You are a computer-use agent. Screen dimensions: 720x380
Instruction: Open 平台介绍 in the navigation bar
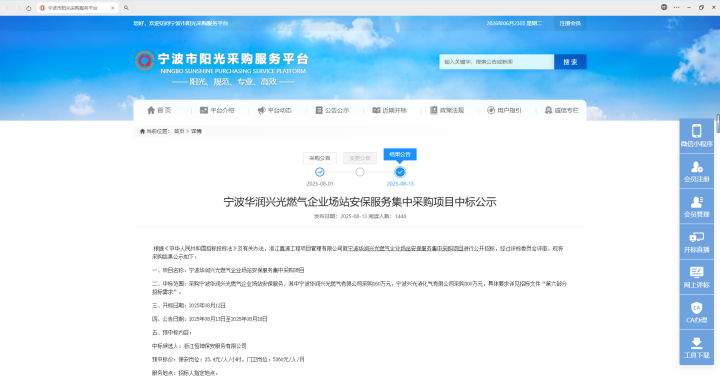click(x=217, y=110)
